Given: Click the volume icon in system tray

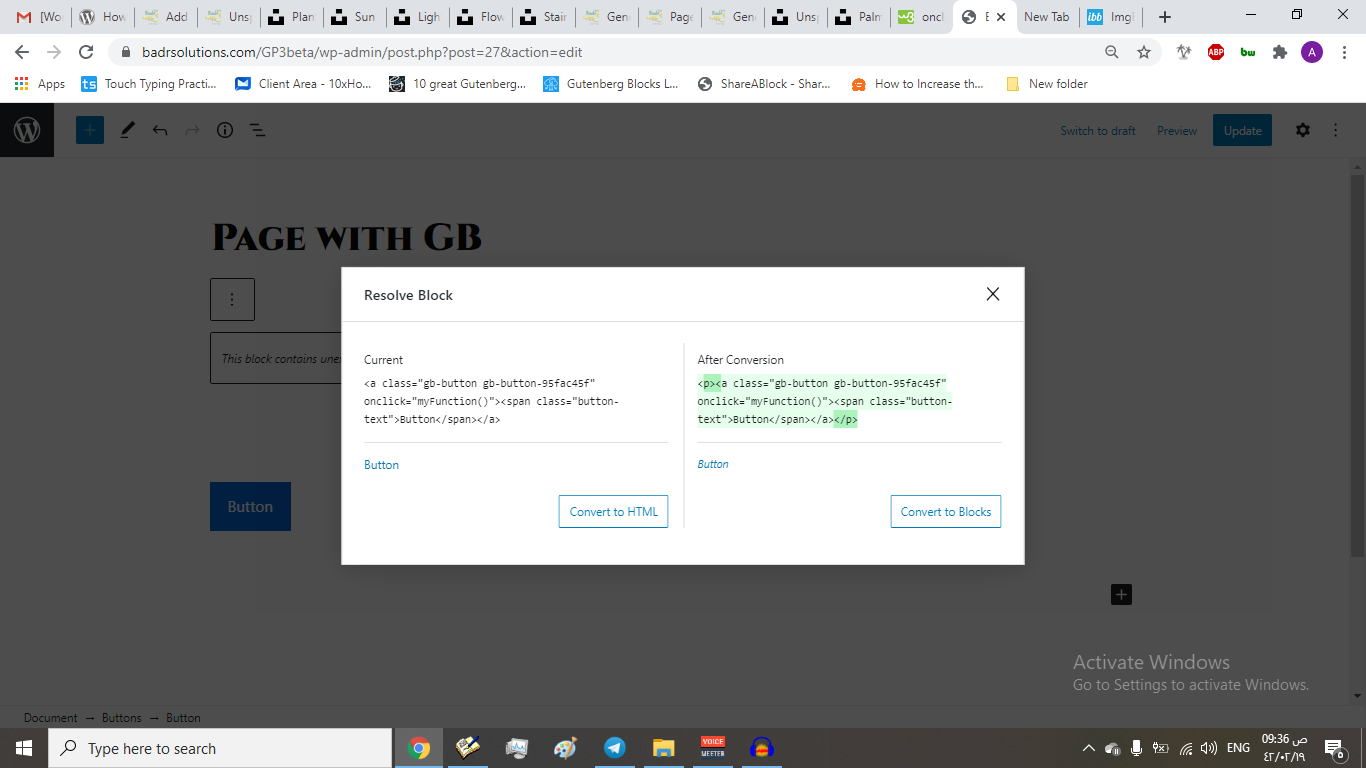Looking at the screenshot, I should pos(1209,748).
